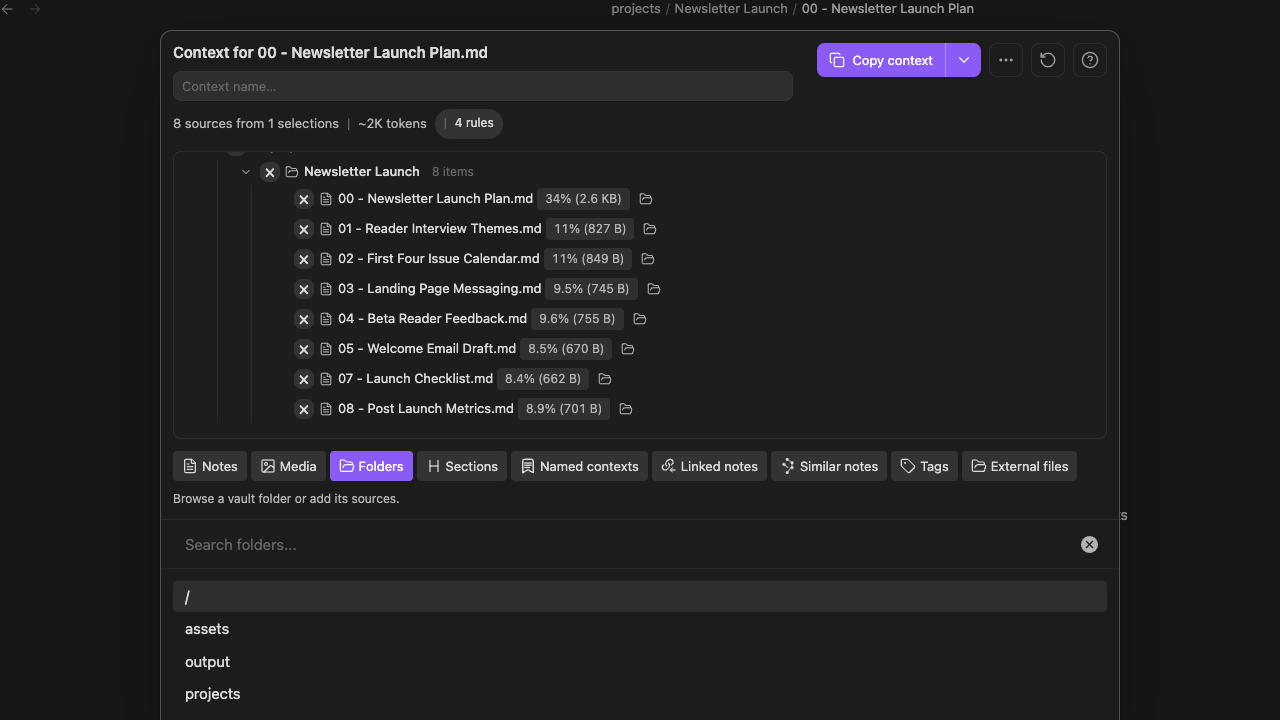Click the 01 - Reader Interview Themes.md file name
1280x720 pixels.
point(440,229)
